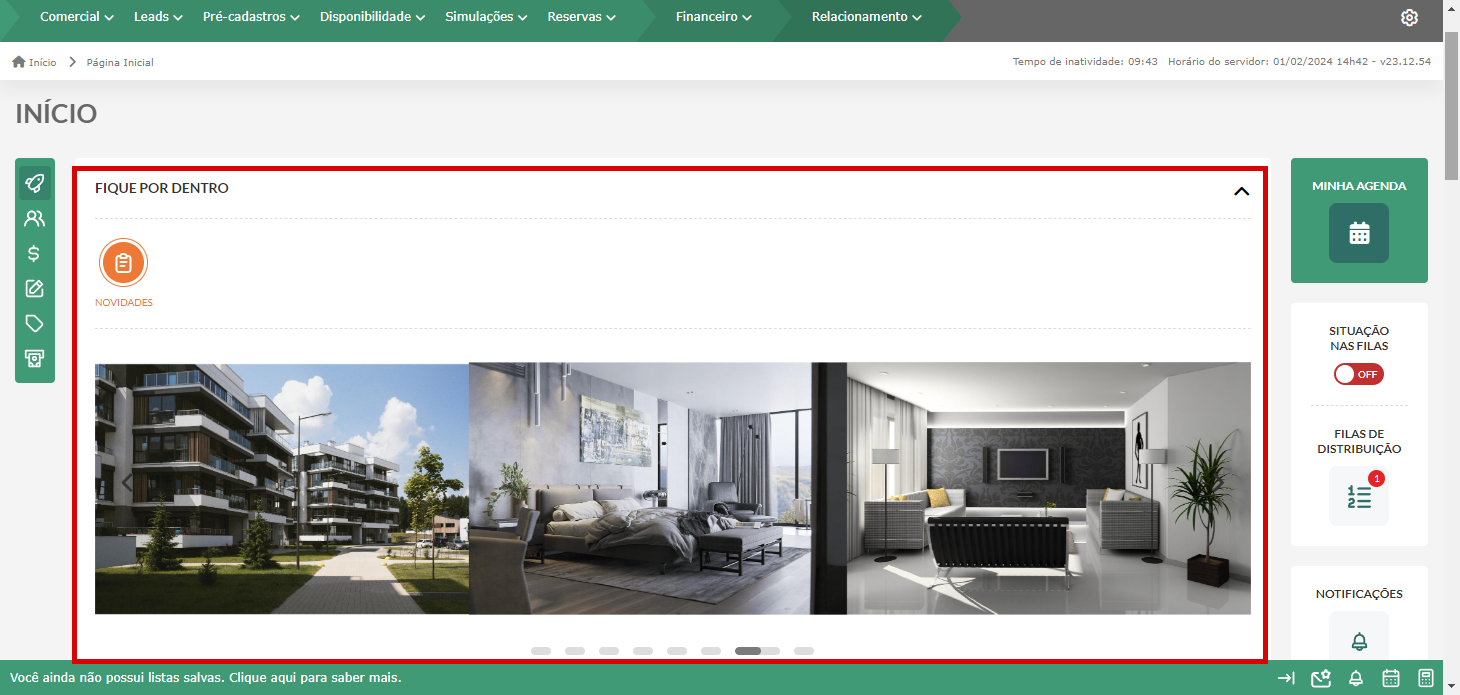1460x695 pixels.
Task: Click the page scrollbar down arrow
Action: pyautogui.click(x=1452, y=686)
